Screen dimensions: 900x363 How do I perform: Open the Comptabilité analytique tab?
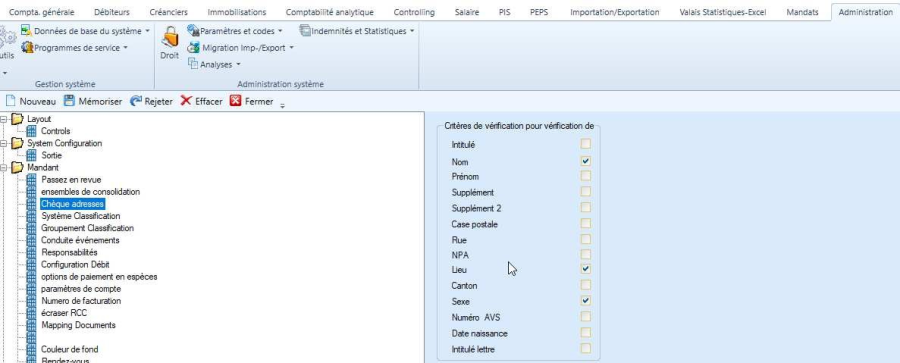[329, 12]
